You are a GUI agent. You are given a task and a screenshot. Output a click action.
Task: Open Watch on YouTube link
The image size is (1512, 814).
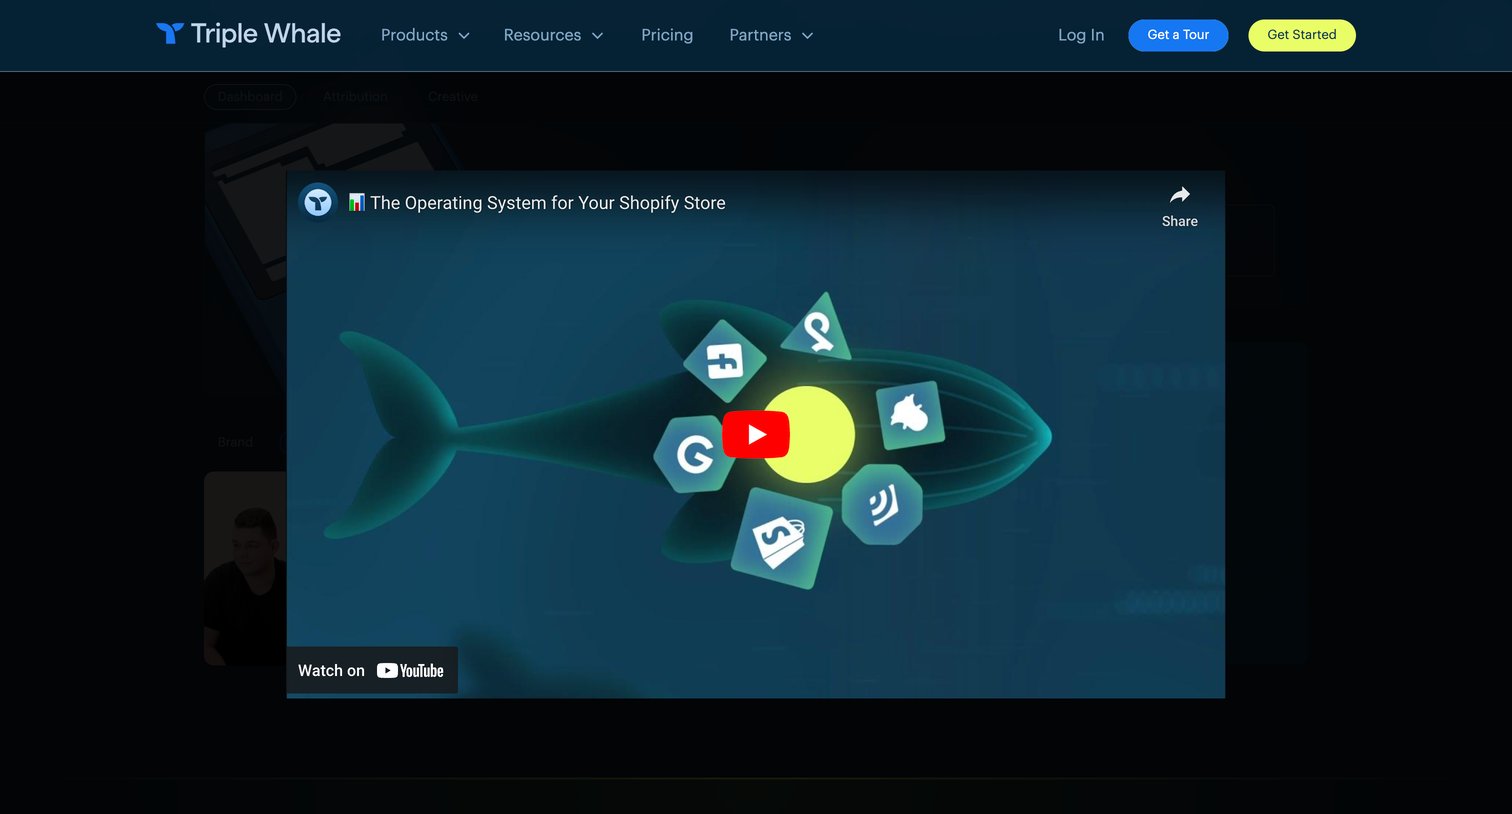coord(372,670)
